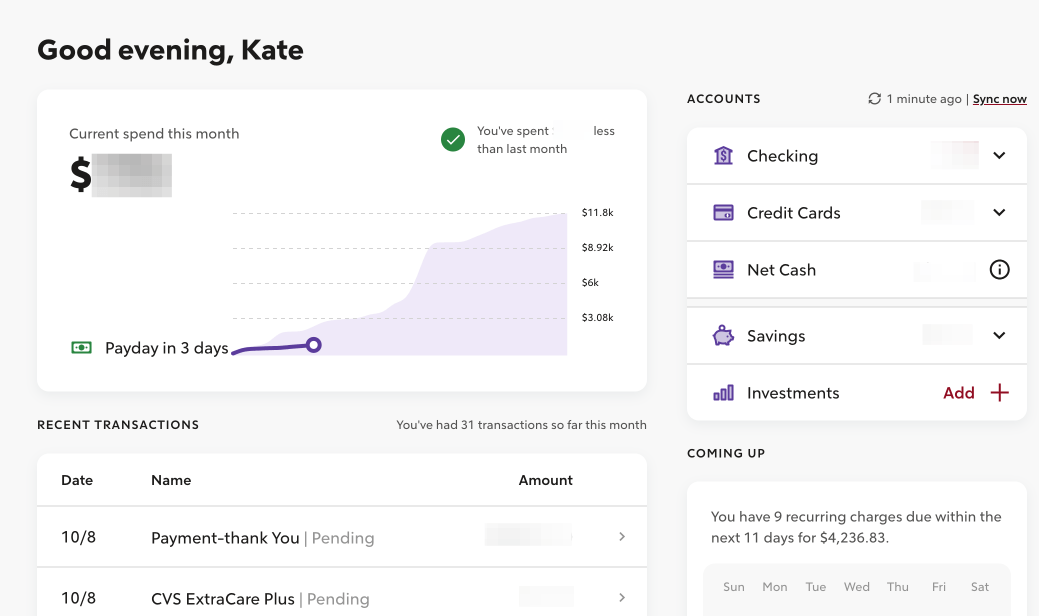
Task: Click the Savings account label
Action: tap(776, 336)
